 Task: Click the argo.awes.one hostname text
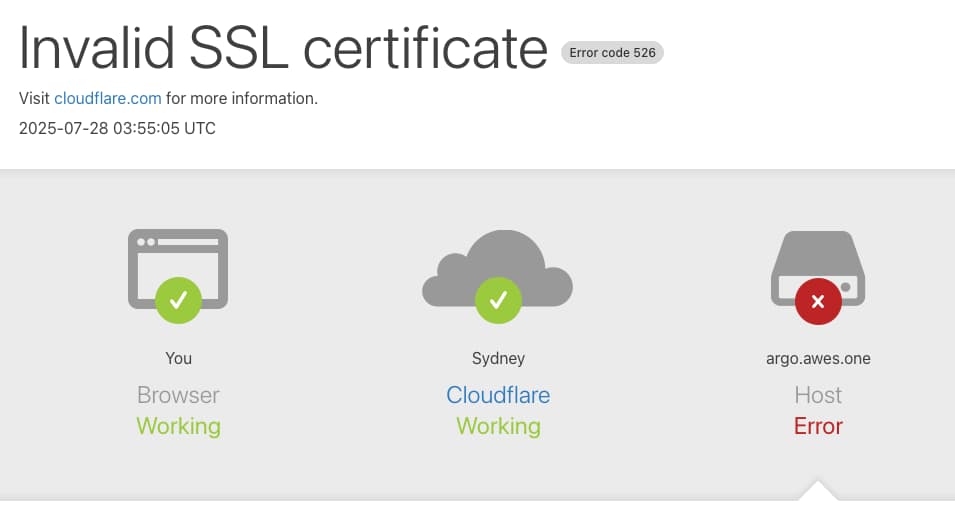pos(818,359)
